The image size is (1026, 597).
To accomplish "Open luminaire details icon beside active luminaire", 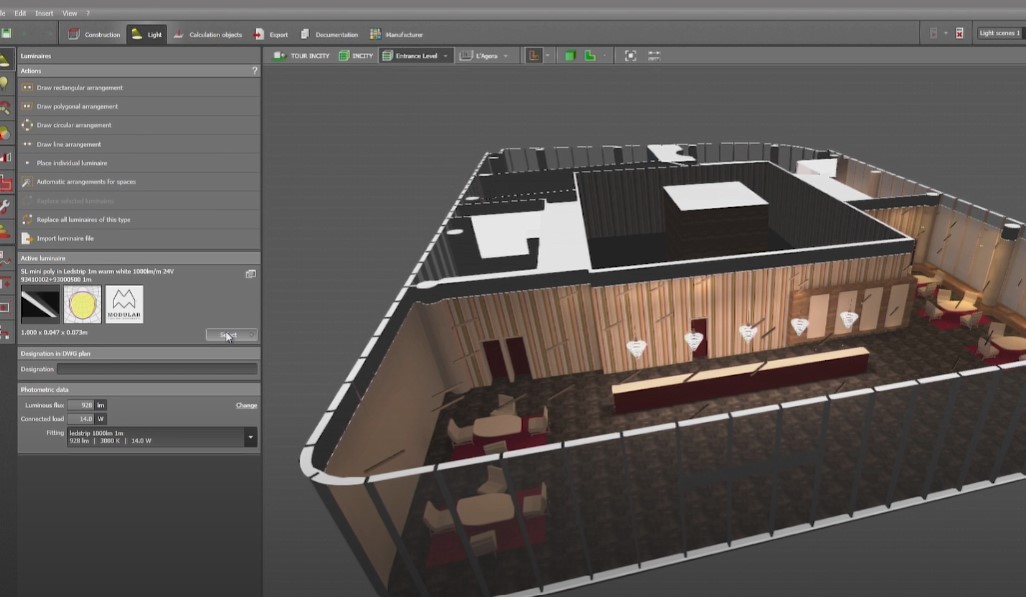I will click(250, 273).
